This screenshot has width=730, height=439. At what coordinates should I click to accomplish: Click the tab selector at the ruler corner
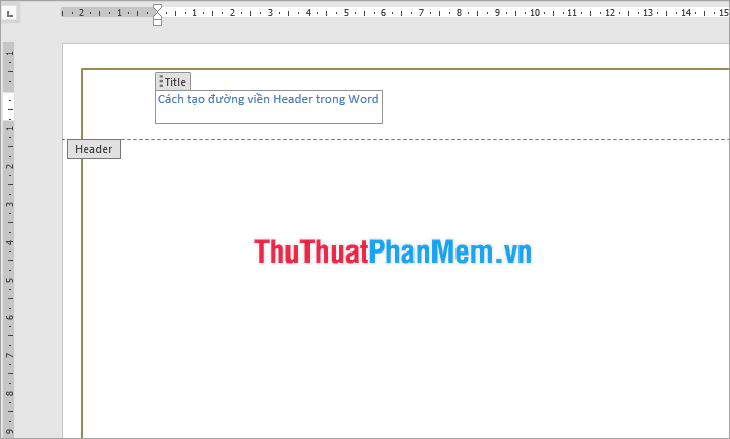(10, 14)
